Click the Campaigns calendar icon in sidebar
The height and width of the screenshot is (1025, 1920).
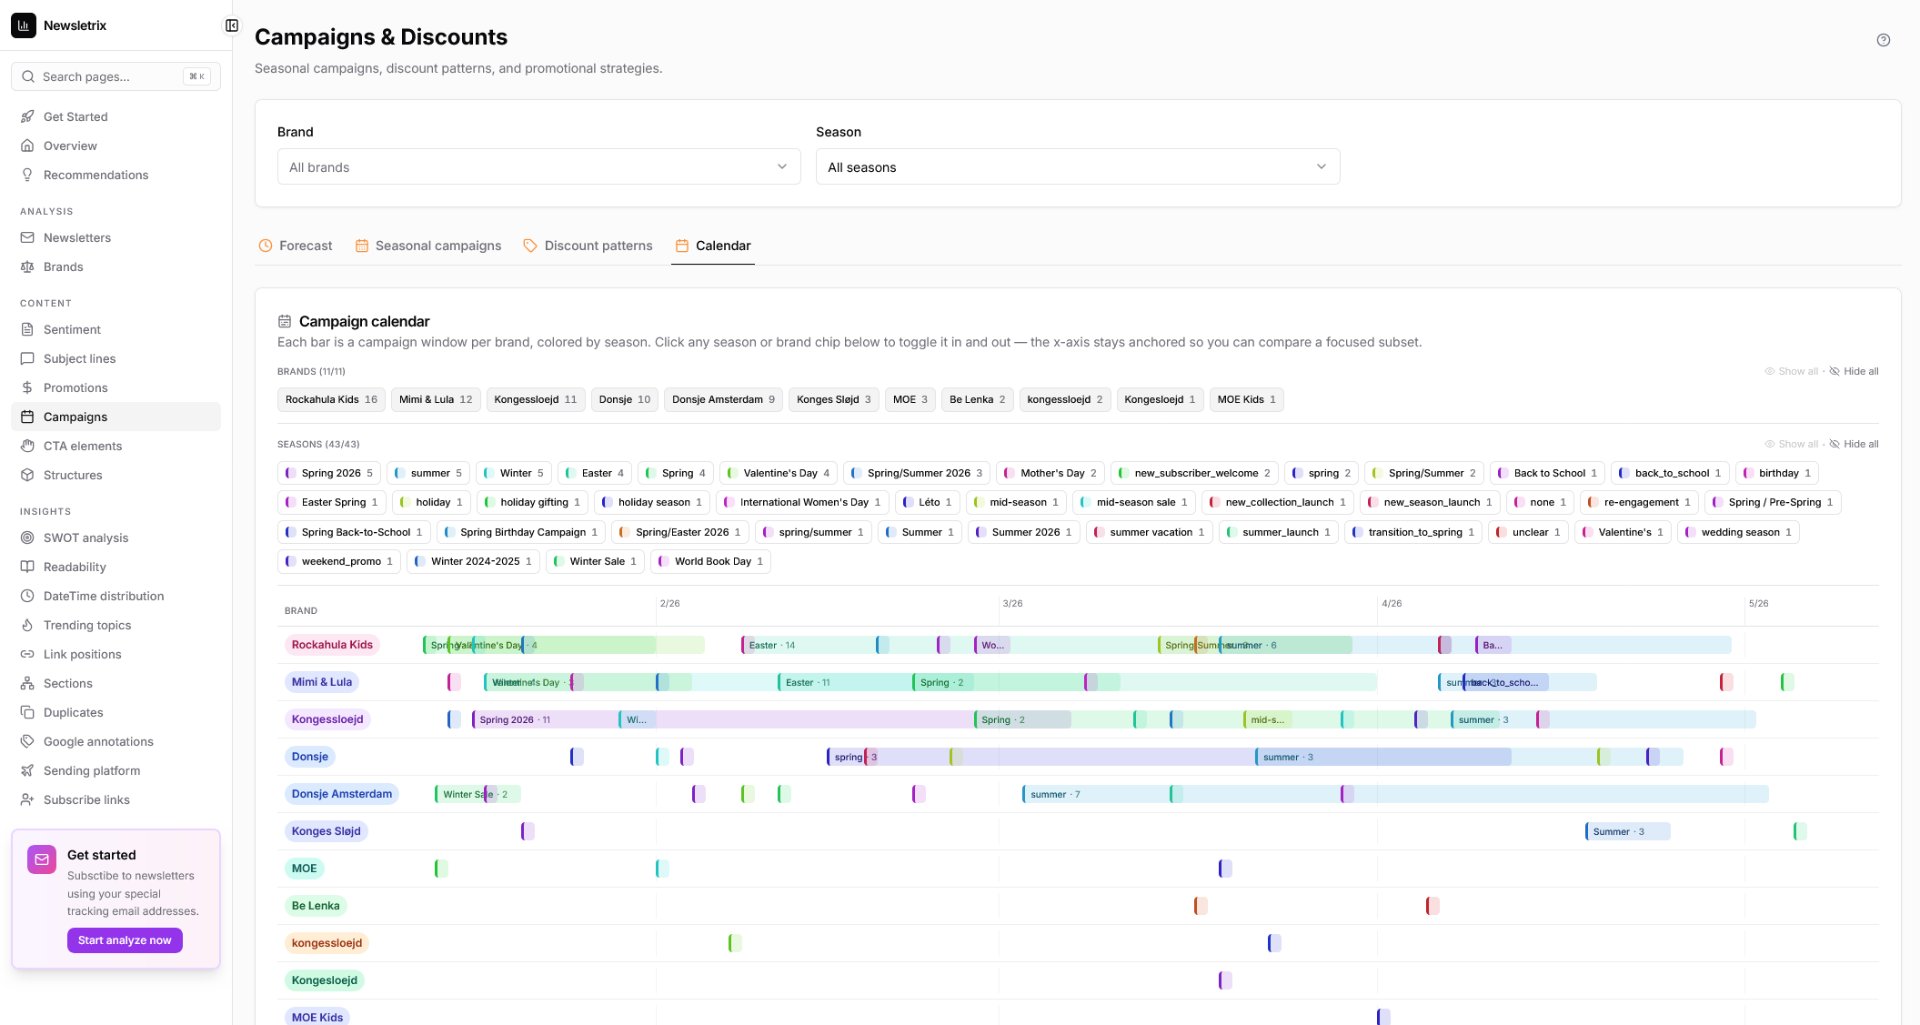pos(28,417)
